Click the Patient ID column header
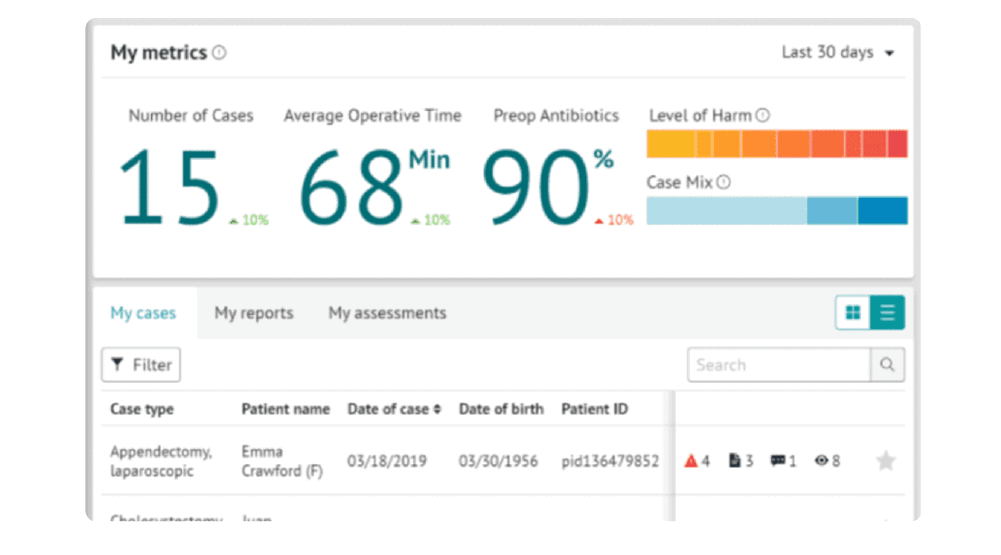Image resolution: width=1001 pixels, height=555 pixels. coord(594,409)
